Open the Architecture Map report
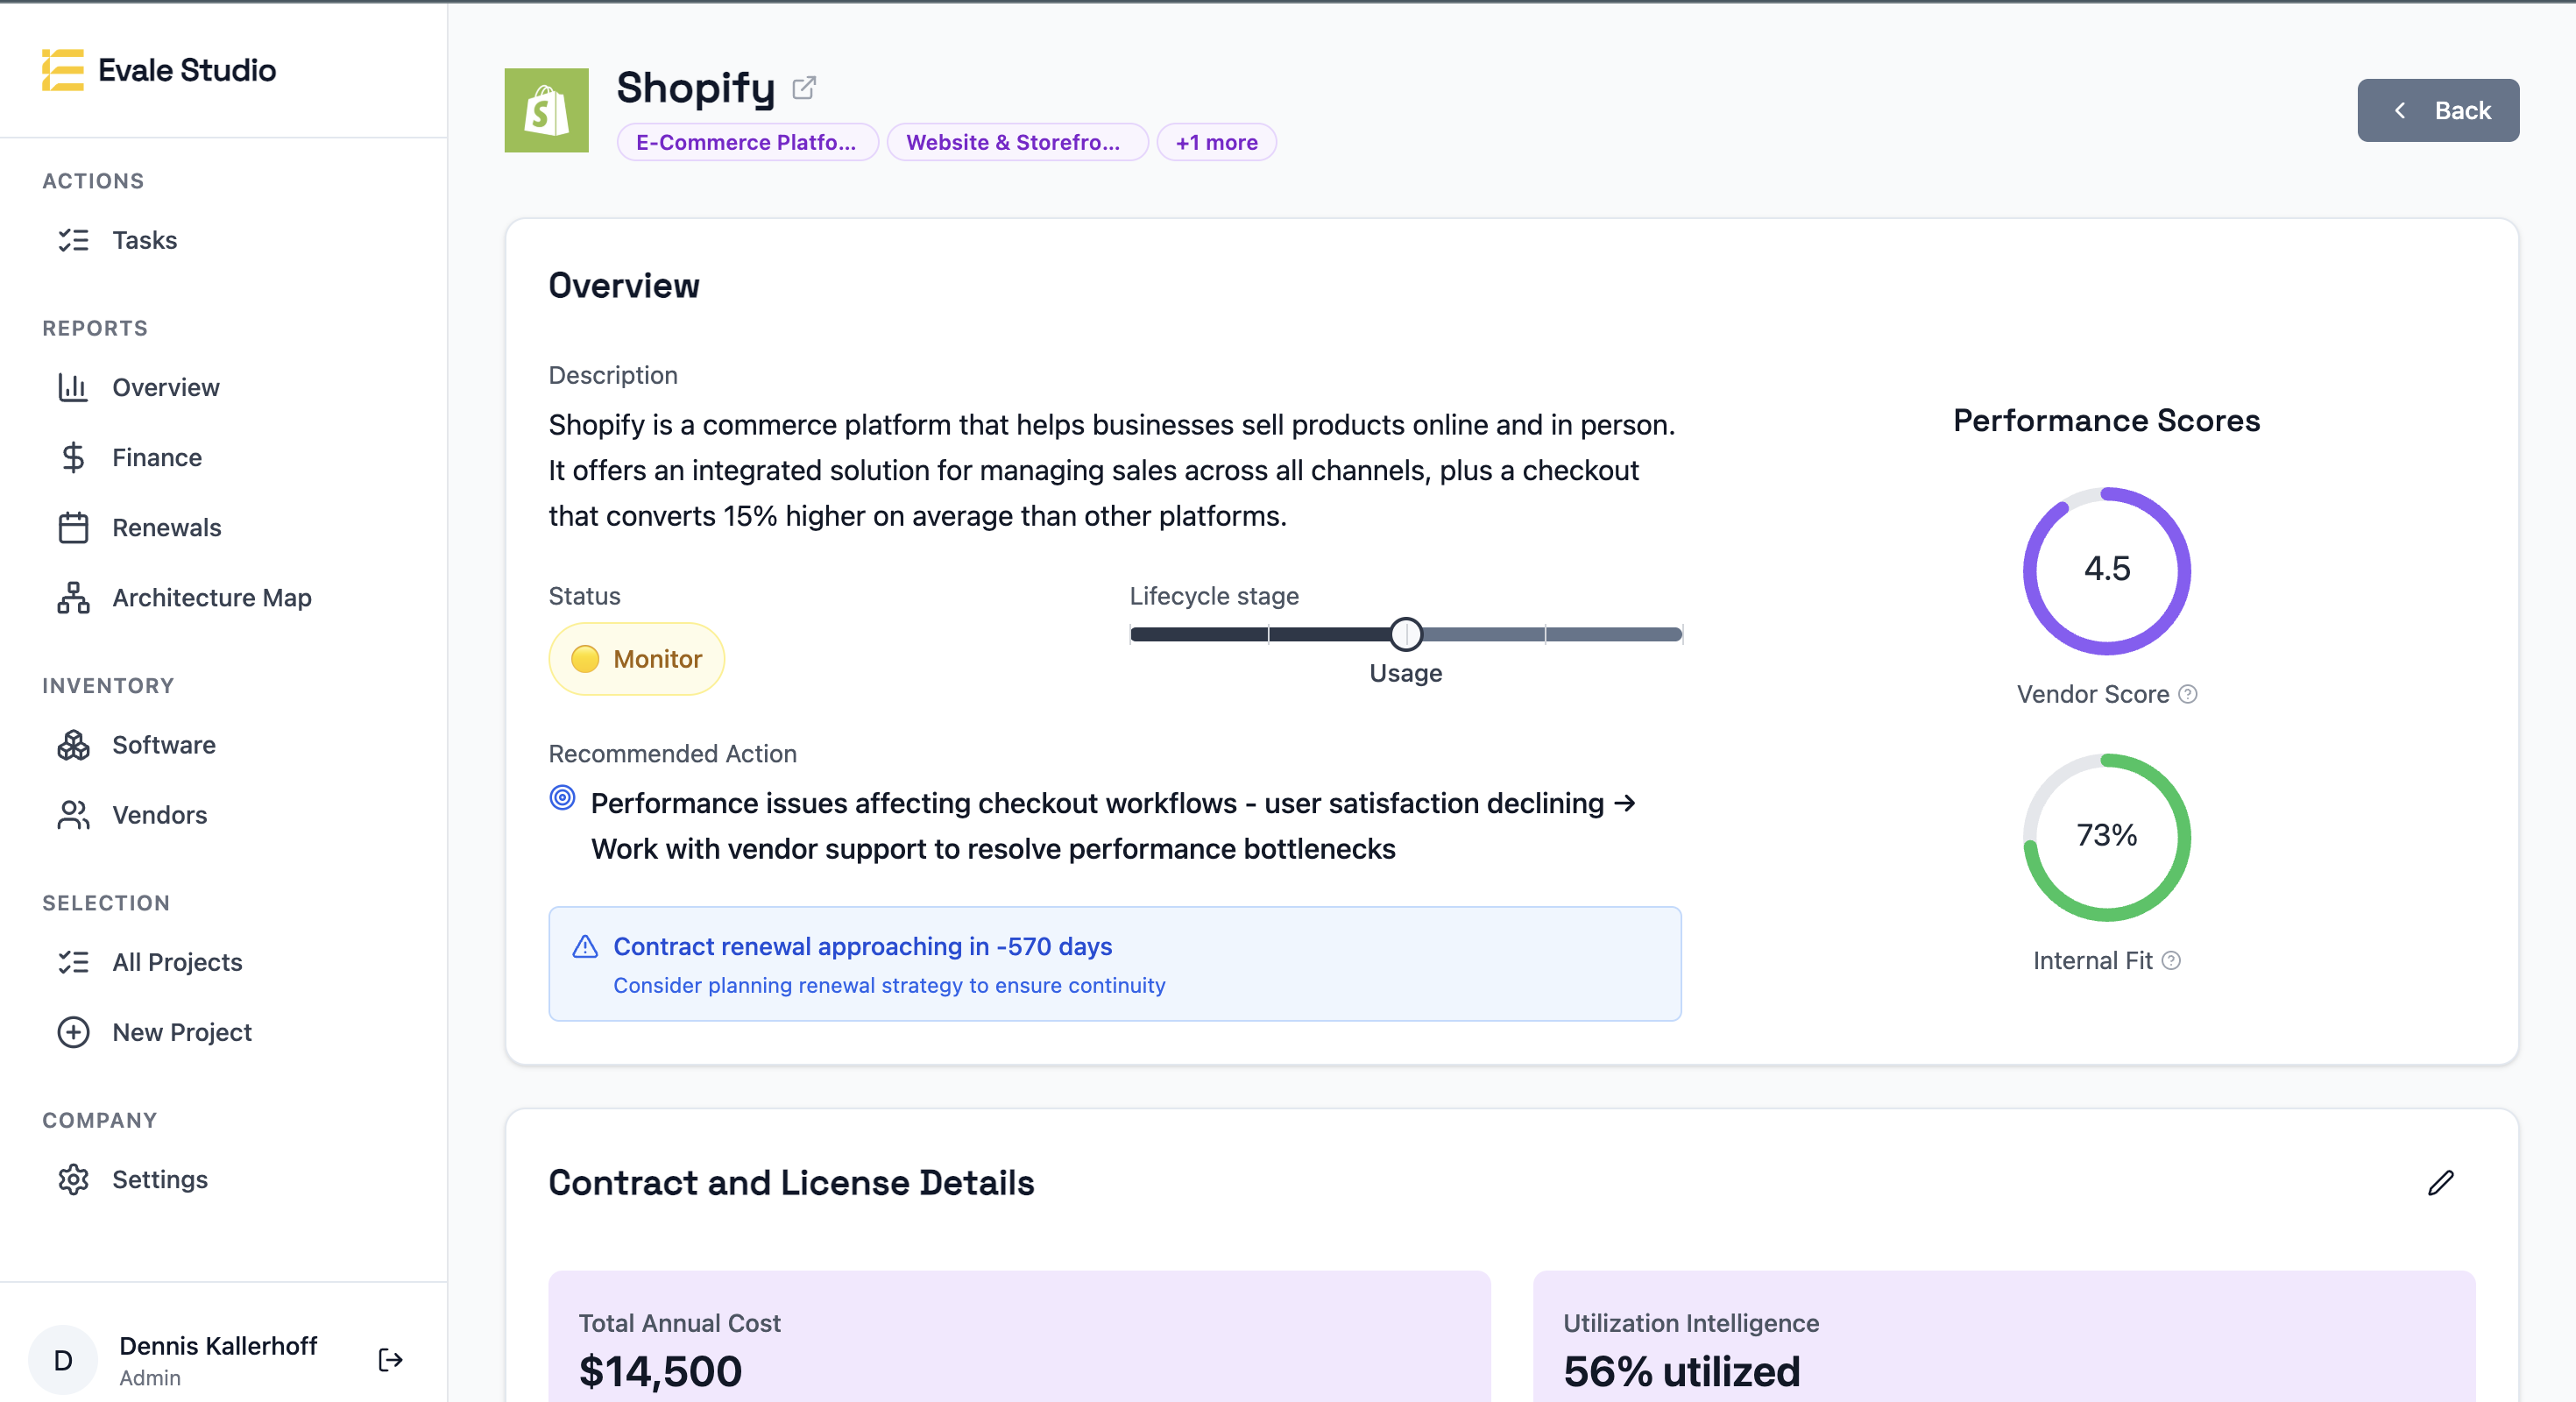Image resolution: width=2576 pixels, height=1402 pixels. tap(212, 597)
